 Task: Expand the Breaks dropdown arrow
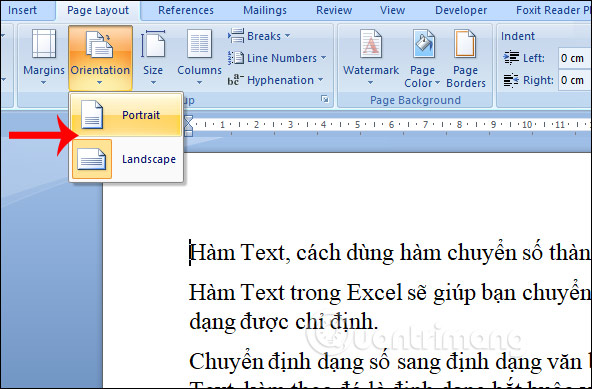pos(287,36)
